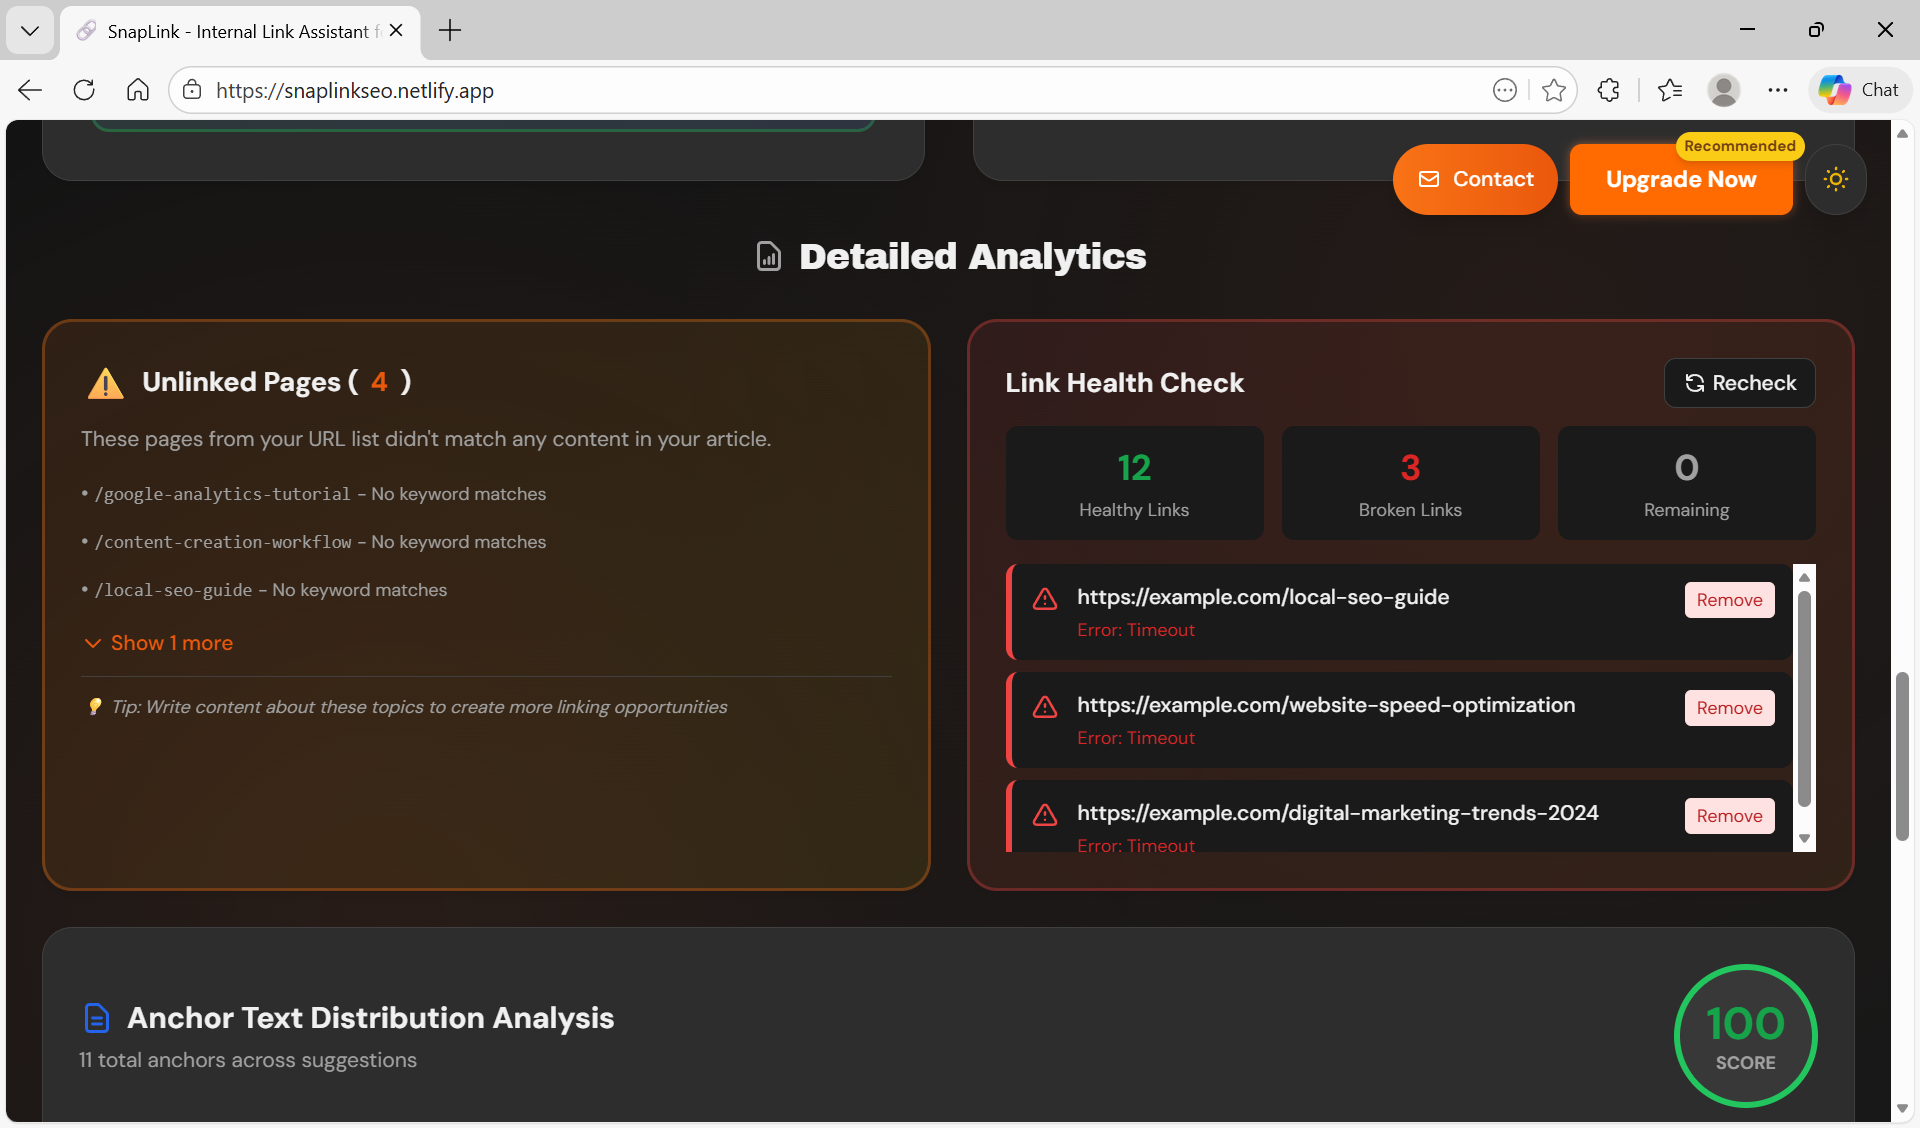Click warning icon beside digital-marketing-trends-2024 link

click(1045, 815)
